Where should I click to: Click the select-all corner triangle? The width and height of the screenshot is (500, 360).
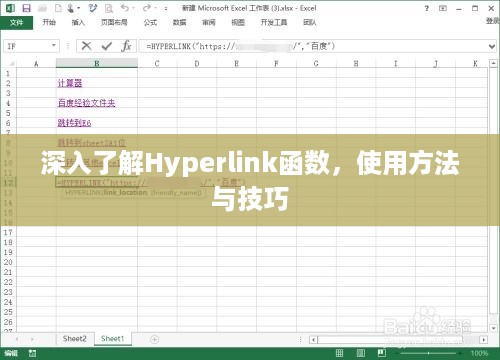pyautogui.click(x=11, y=63)
